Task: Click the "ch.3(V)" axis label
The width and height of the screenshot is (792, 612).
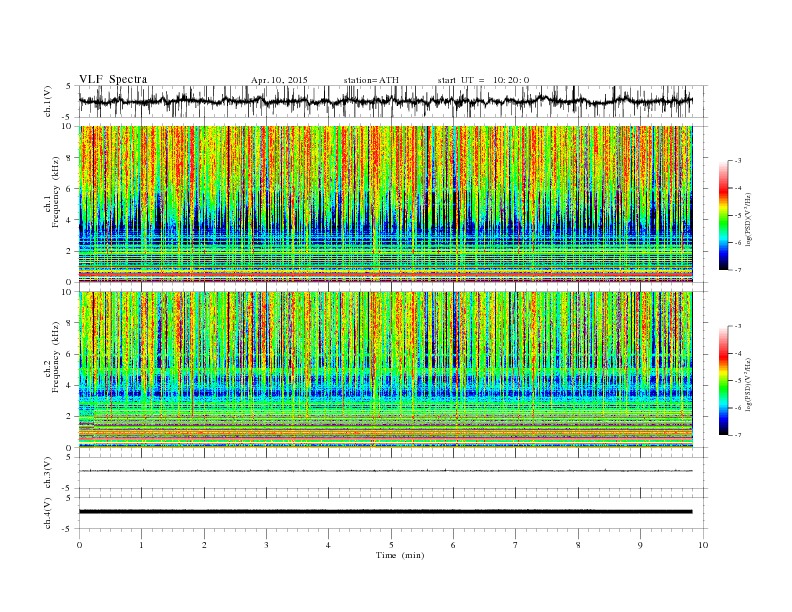Action: (x=48, y=473)
